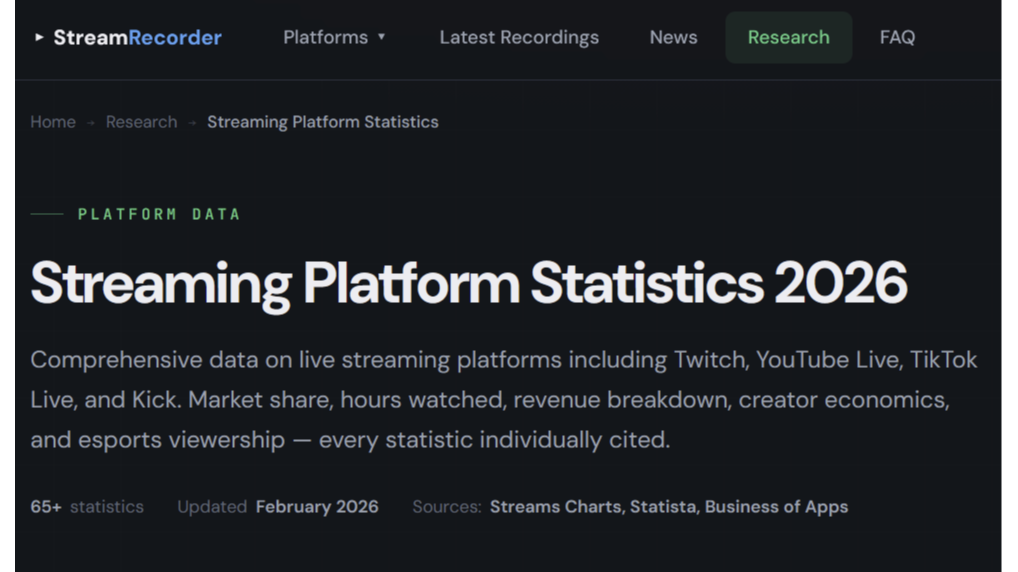Go to the News page
The image size is (1018, 572).
pos(673,38)
